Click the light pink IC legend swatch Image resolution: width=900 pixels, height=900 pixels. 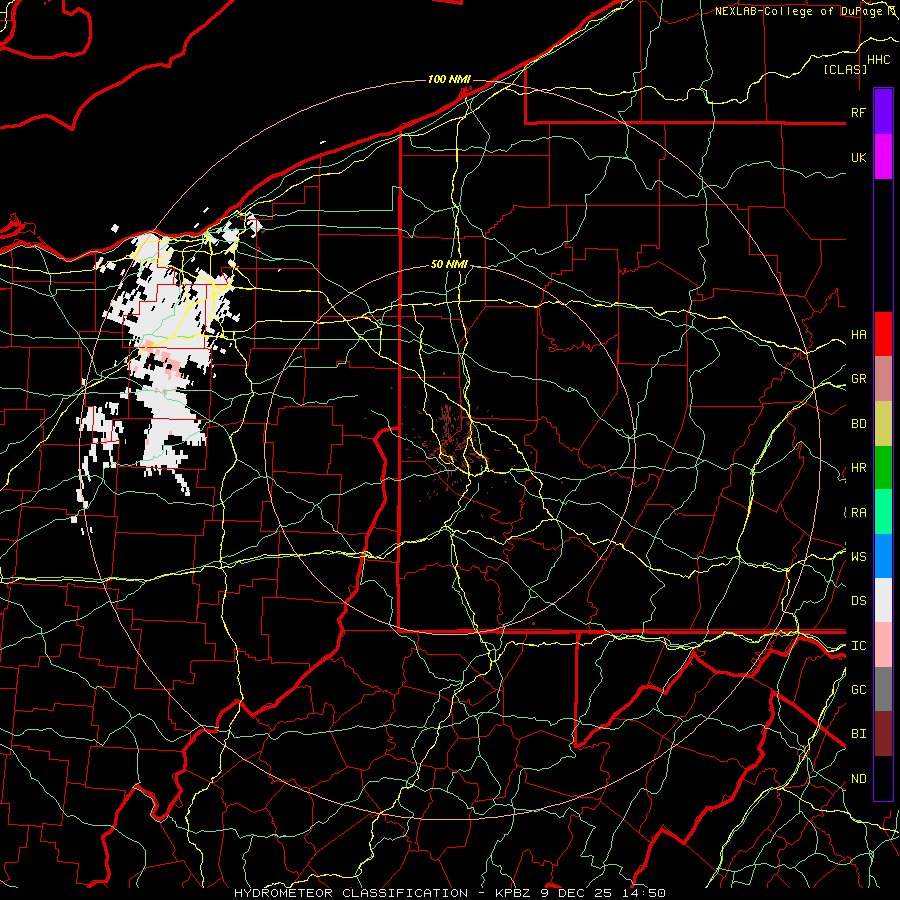click(x=883, y=645)
